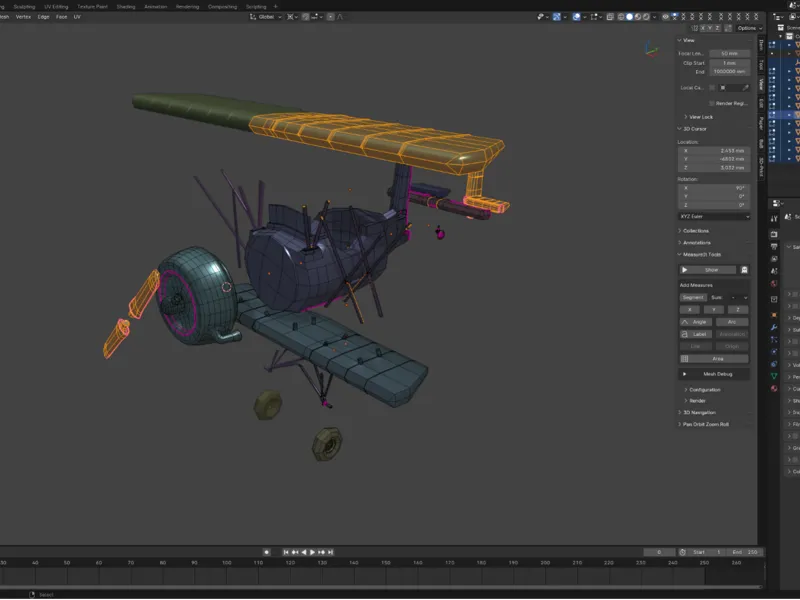
Task: Edit the Focal Length 50 mm field
Action: point(730,54)
